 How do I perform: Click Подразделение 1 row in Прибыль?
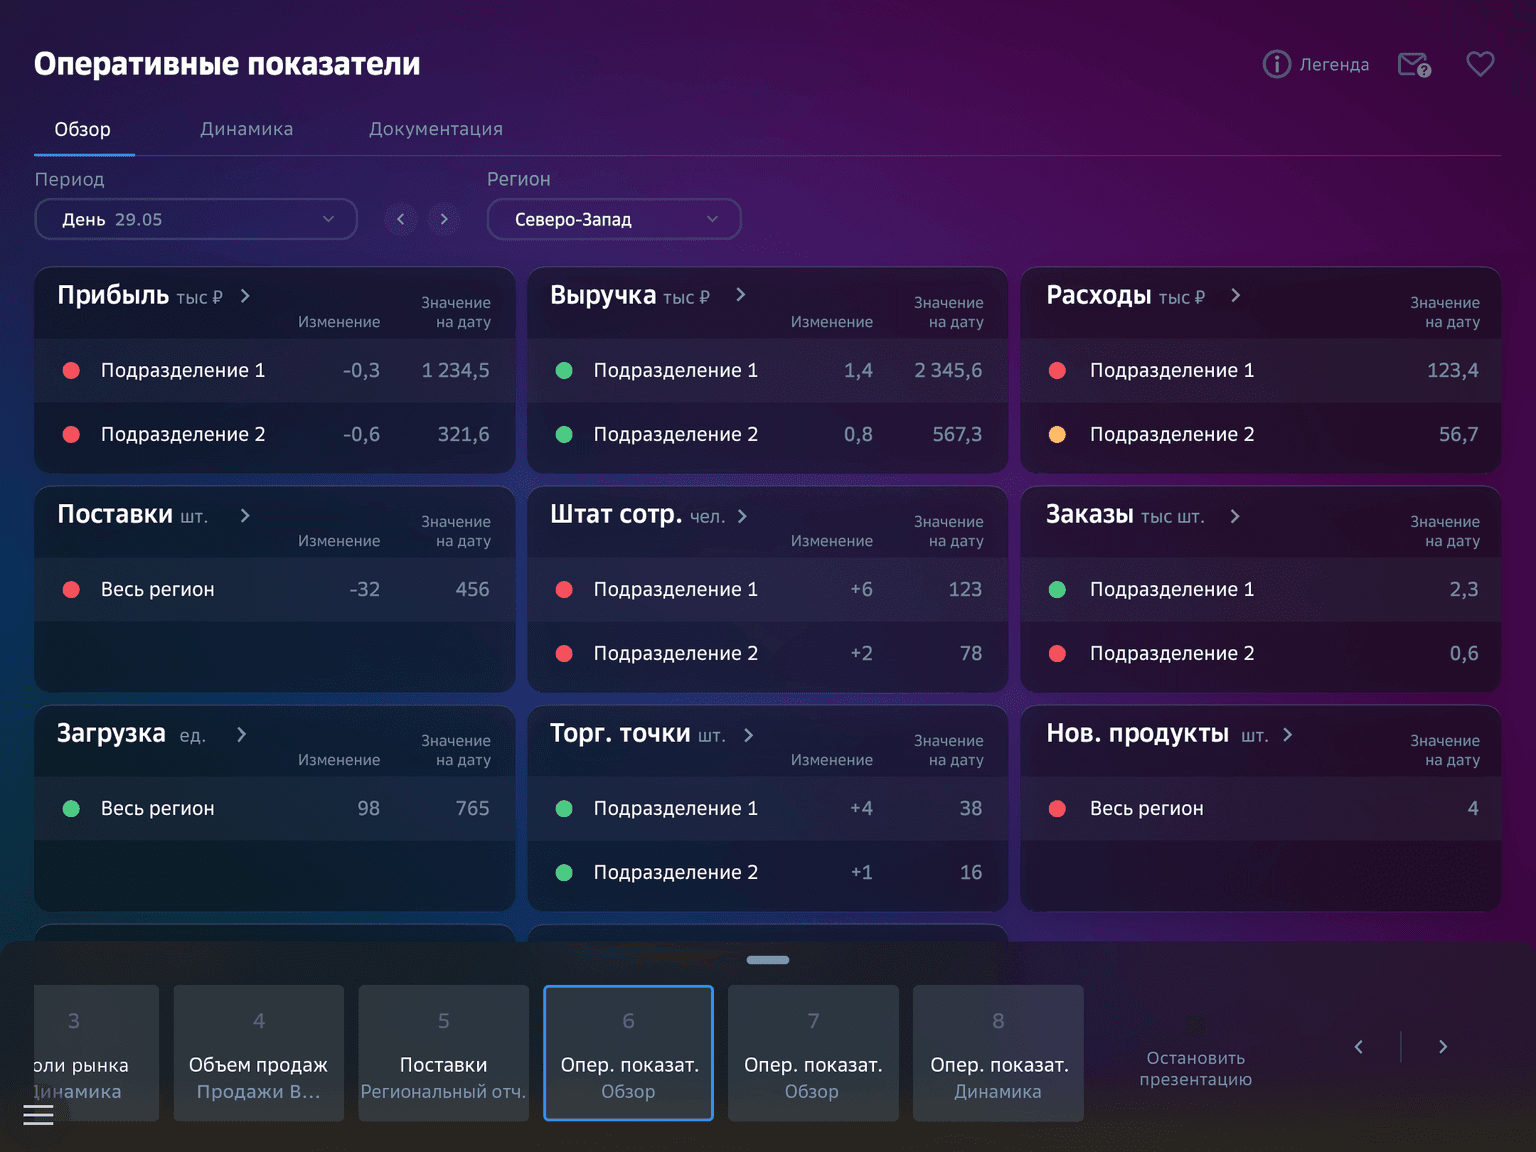click(275, 370)
